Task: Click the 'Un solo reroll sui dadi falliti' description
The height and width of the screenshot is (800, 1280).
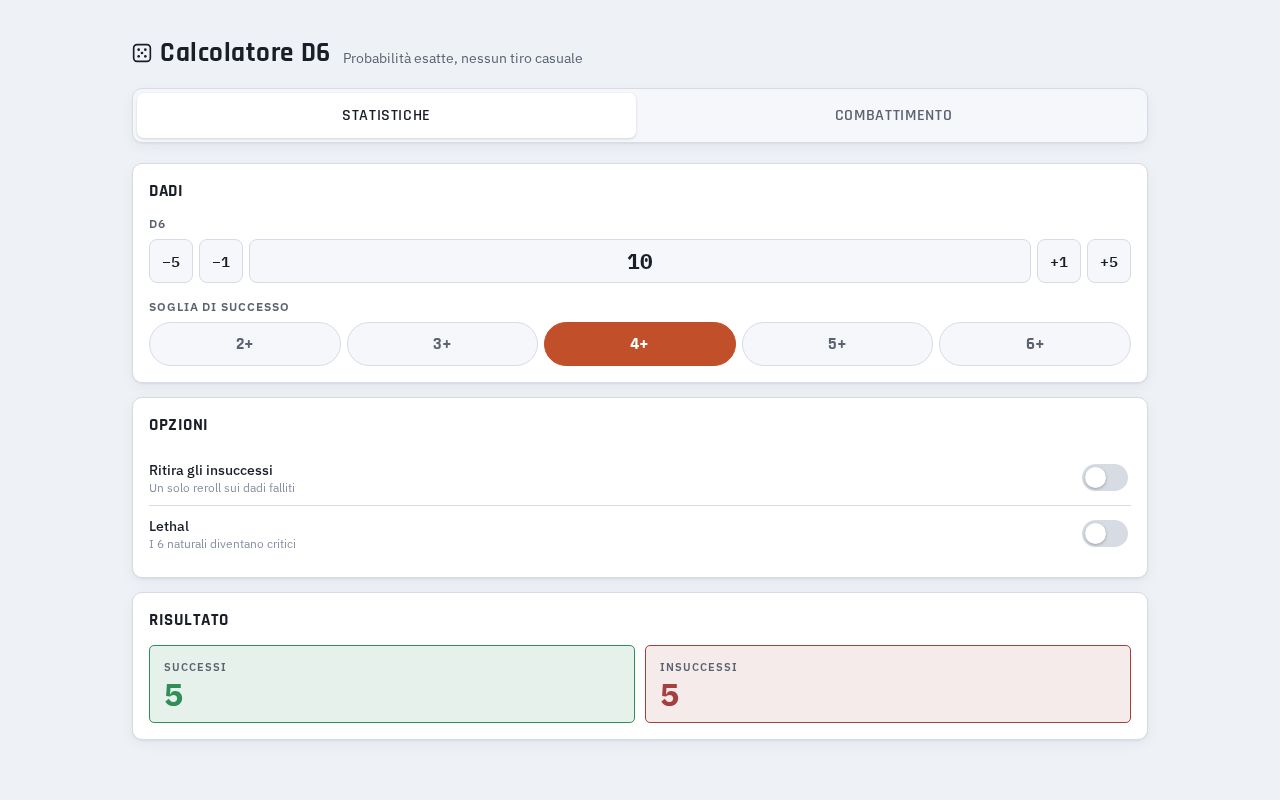Action: tap(222, 488)
